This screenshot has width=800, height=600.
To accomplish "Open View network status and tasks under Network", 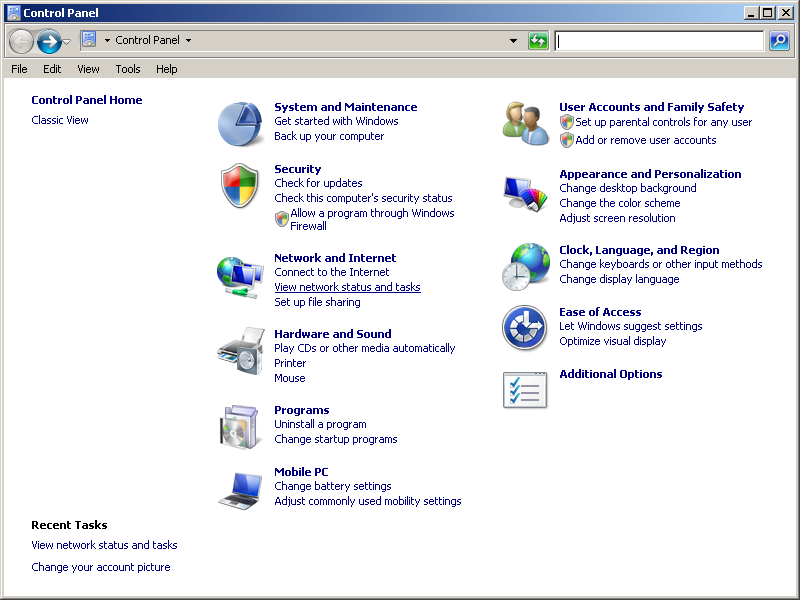I will click(347, 287).
